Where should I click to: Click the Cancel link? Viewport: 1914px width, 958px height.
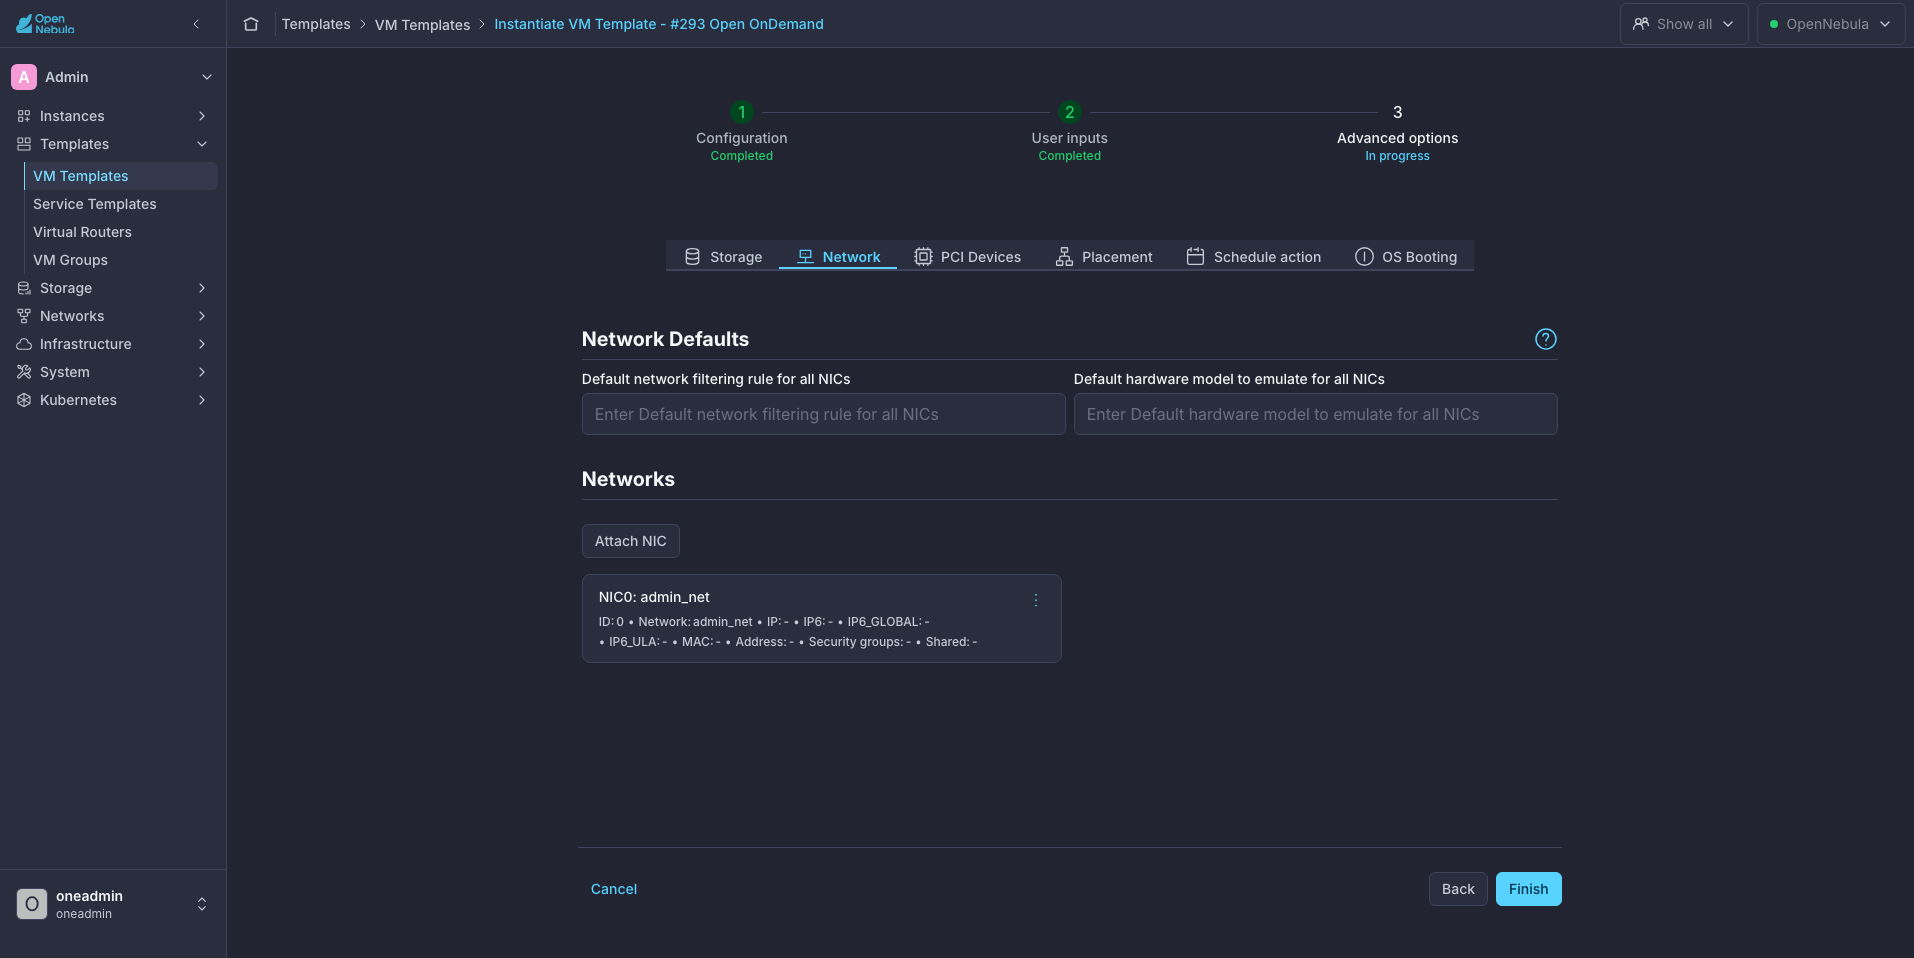coord(613,889)
